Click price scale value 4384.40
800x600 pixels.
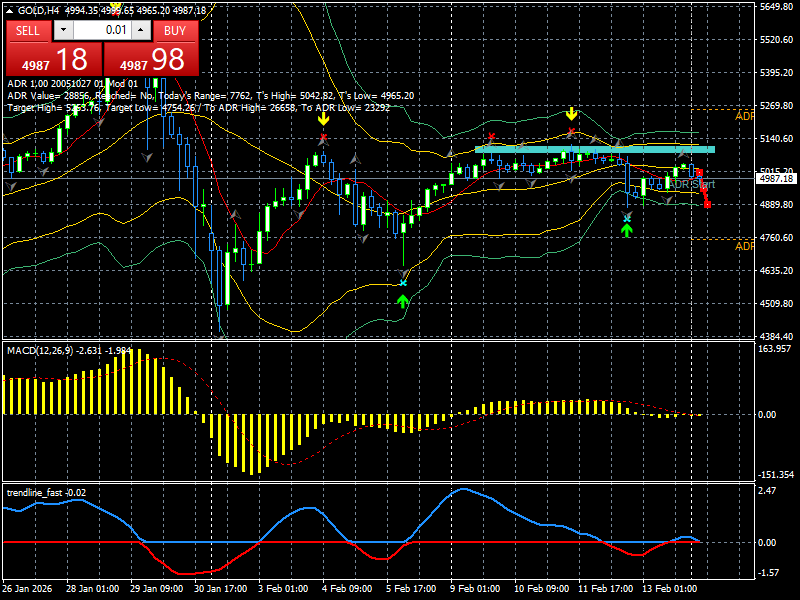pyautogui.click(x=777, y=337)
